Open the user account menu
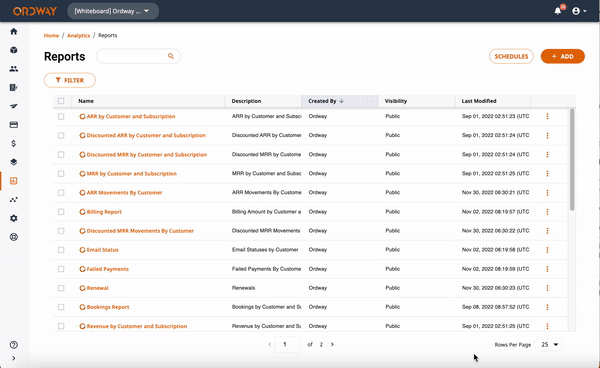Viewport: 600px width, 368px height. click(x=579, y=11)
